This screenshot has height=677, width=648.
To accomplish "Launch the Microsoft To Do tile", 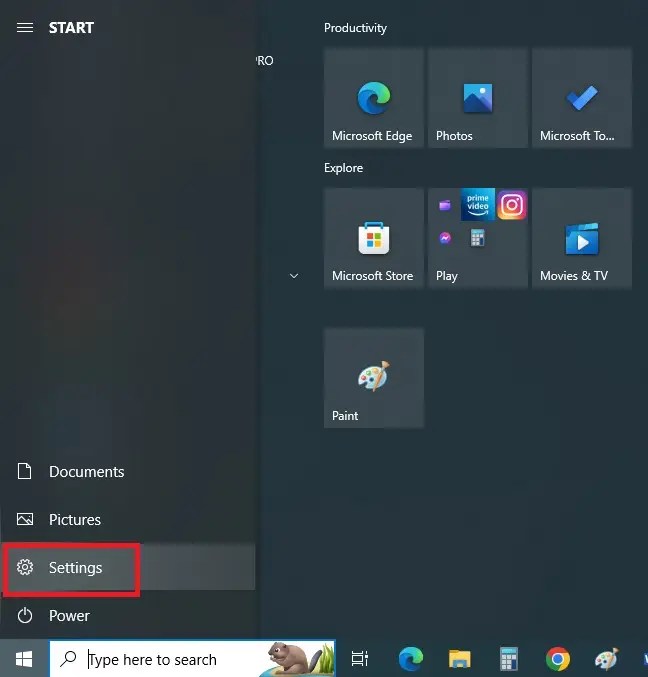I will pyautogui.click(x=582, y=98).
